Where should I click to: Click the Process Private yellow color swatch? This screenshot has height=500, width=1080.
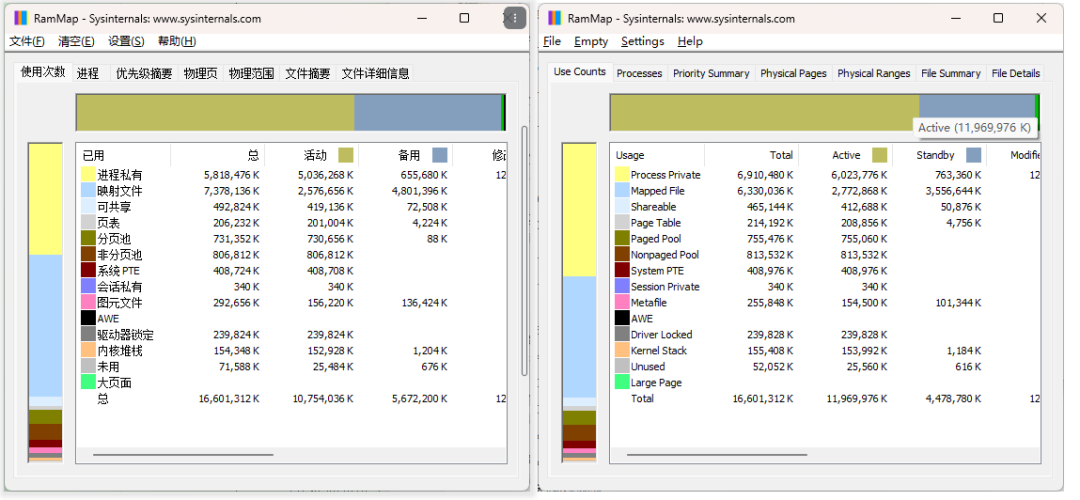(x=622, y=175)
